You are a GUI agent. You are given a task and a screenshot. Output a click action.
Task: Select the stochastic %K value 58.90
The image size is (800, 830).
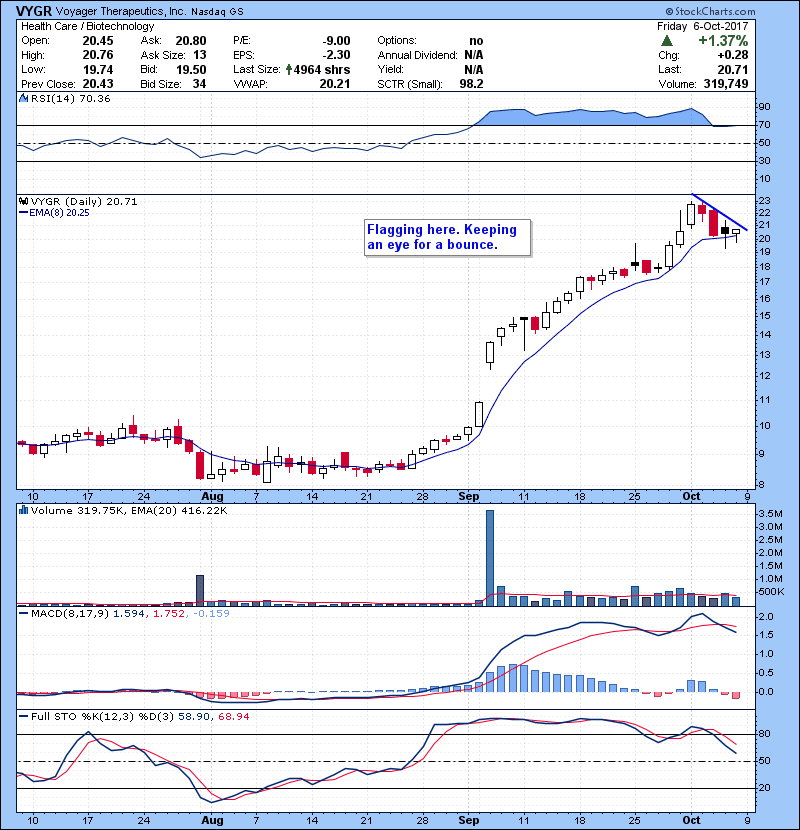coord(194,716)
